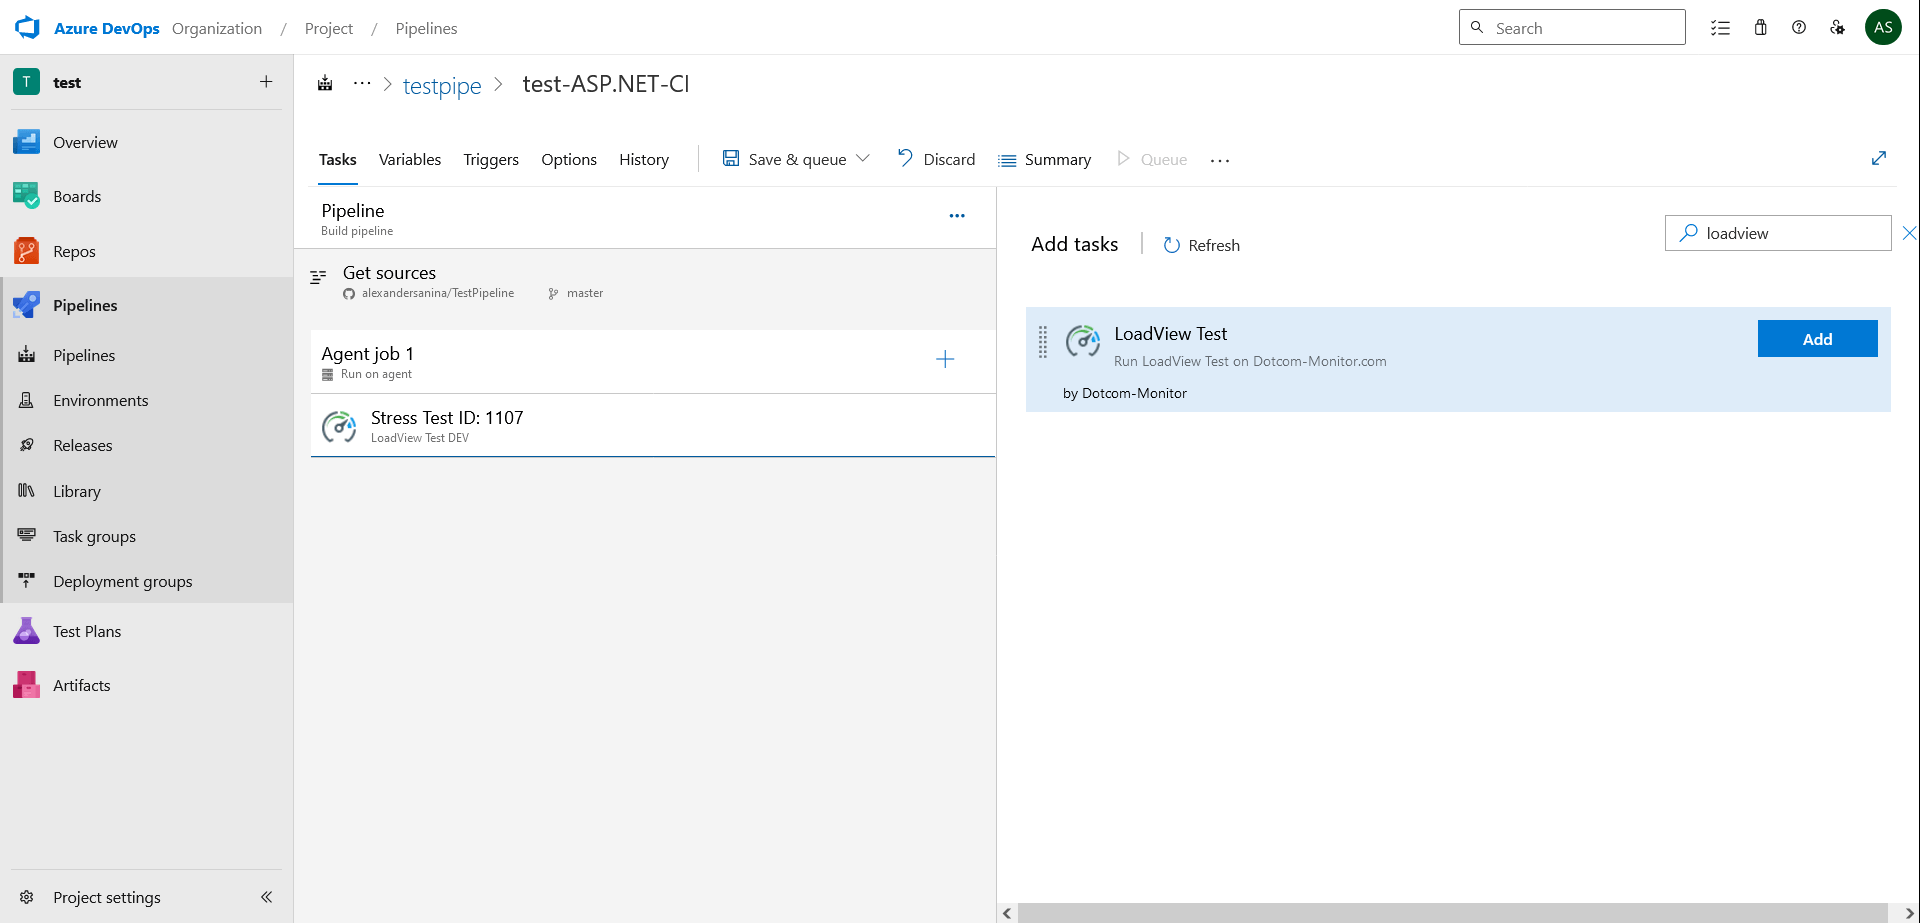The image size is (1920, 923).
Task: Switch to the Triggers tab
Action: pos(491,159)
